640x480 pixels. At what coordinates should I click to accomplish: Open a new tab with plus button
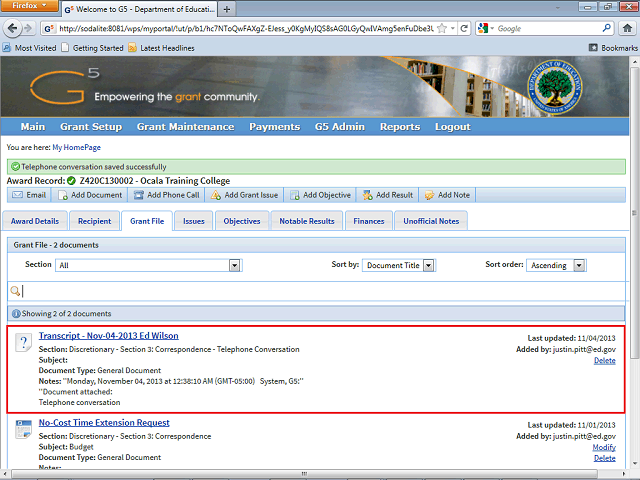pos(227,9)
